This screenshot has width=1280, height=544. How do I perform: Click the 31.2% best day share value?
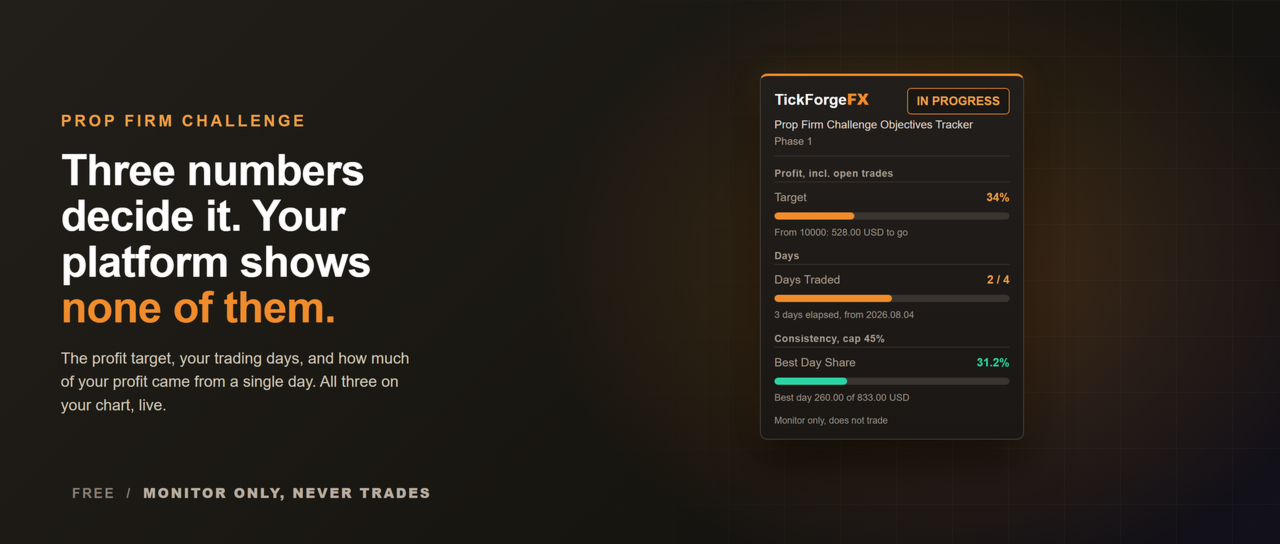coord(993,363)
